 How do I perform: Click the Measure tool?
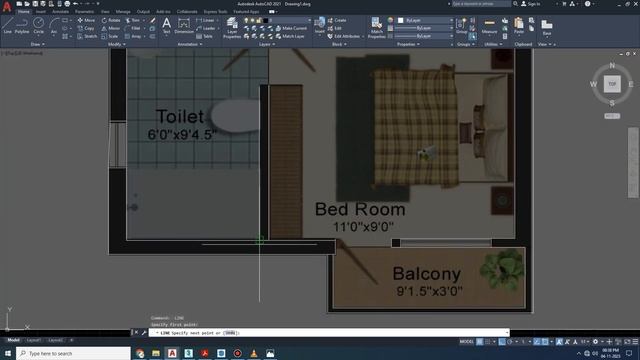(489, 25)
